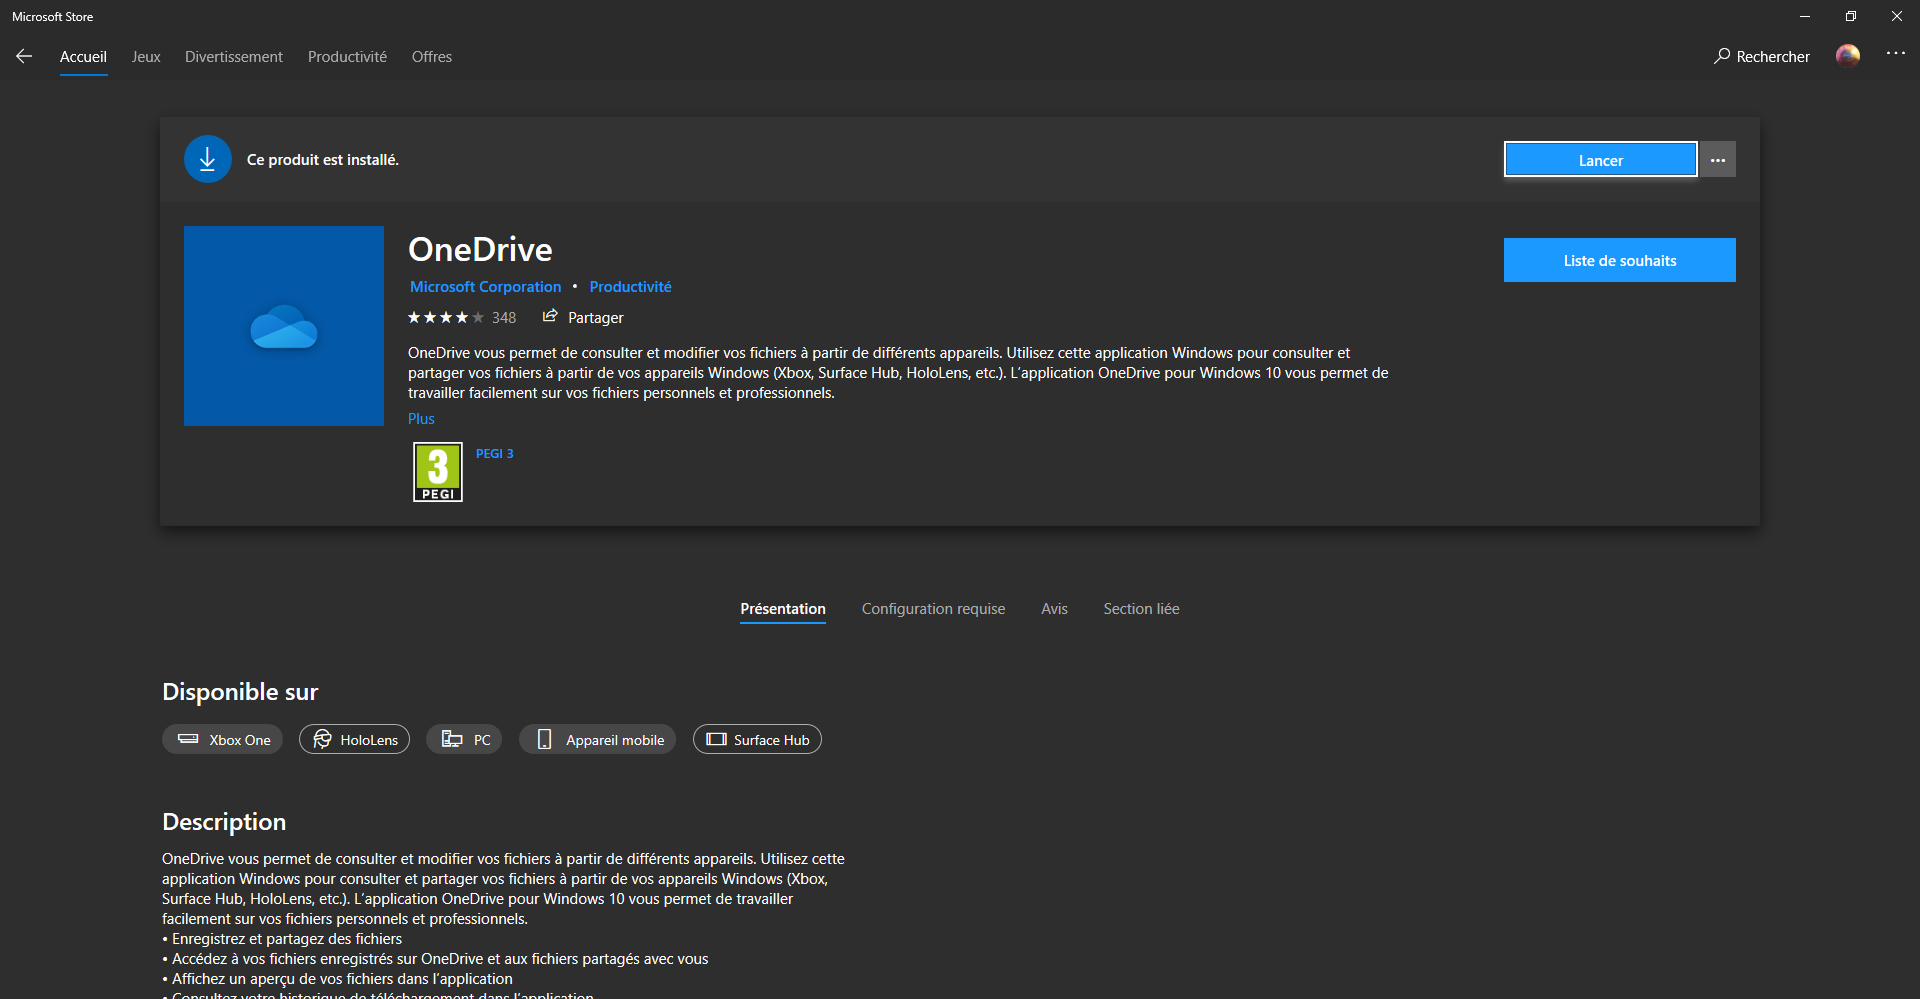Select the Xbox One device chip

coord(222,740)
